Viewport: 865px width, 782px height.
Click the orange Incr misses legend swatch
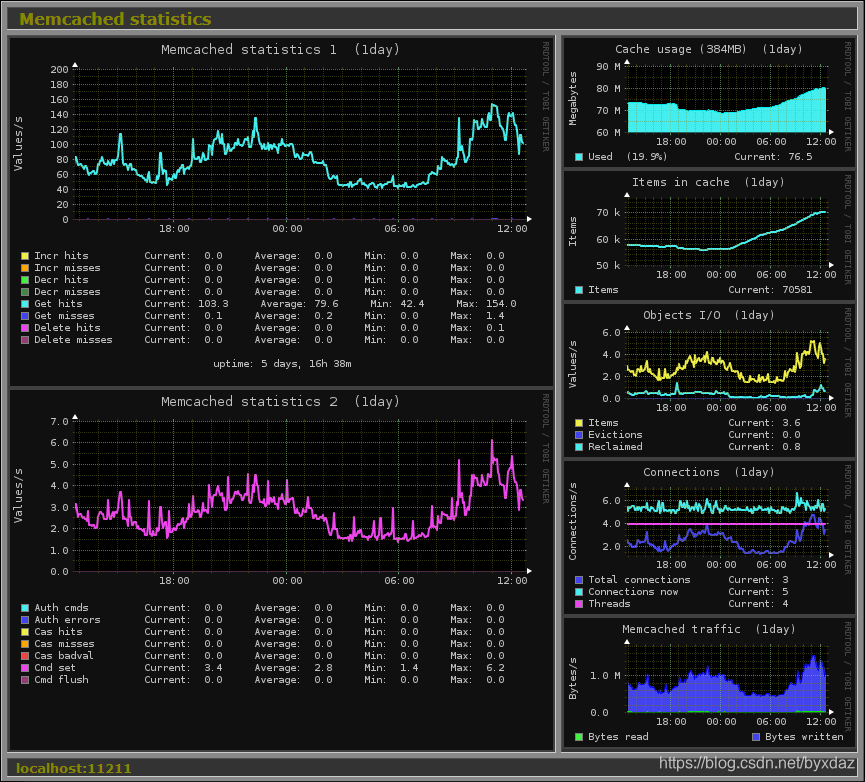(x=25, y=268)
